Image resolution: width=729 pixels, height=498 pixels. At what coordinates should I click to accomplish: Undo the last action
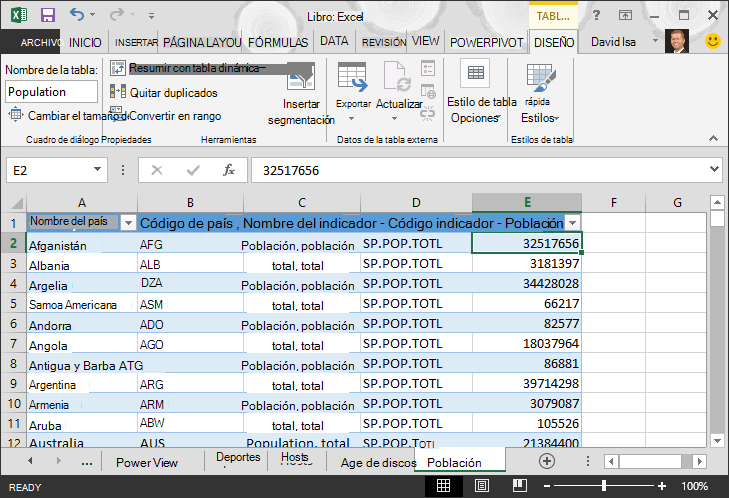point(77,14)
